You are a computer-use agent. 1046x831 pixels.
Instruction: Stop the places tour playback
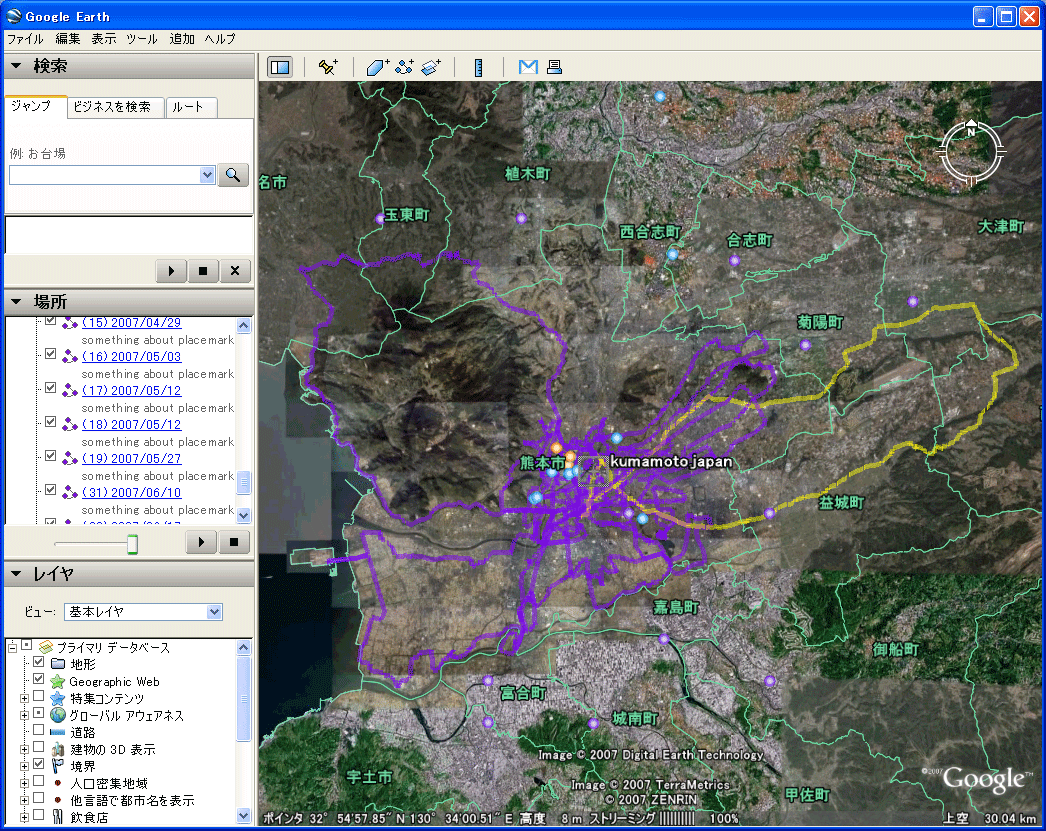click(233, 542)
